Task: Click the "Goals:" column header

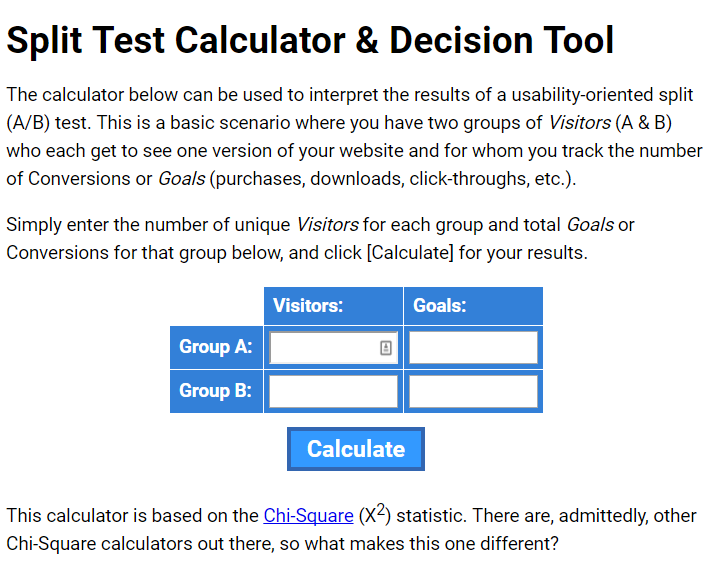Action: coord(440,306)
